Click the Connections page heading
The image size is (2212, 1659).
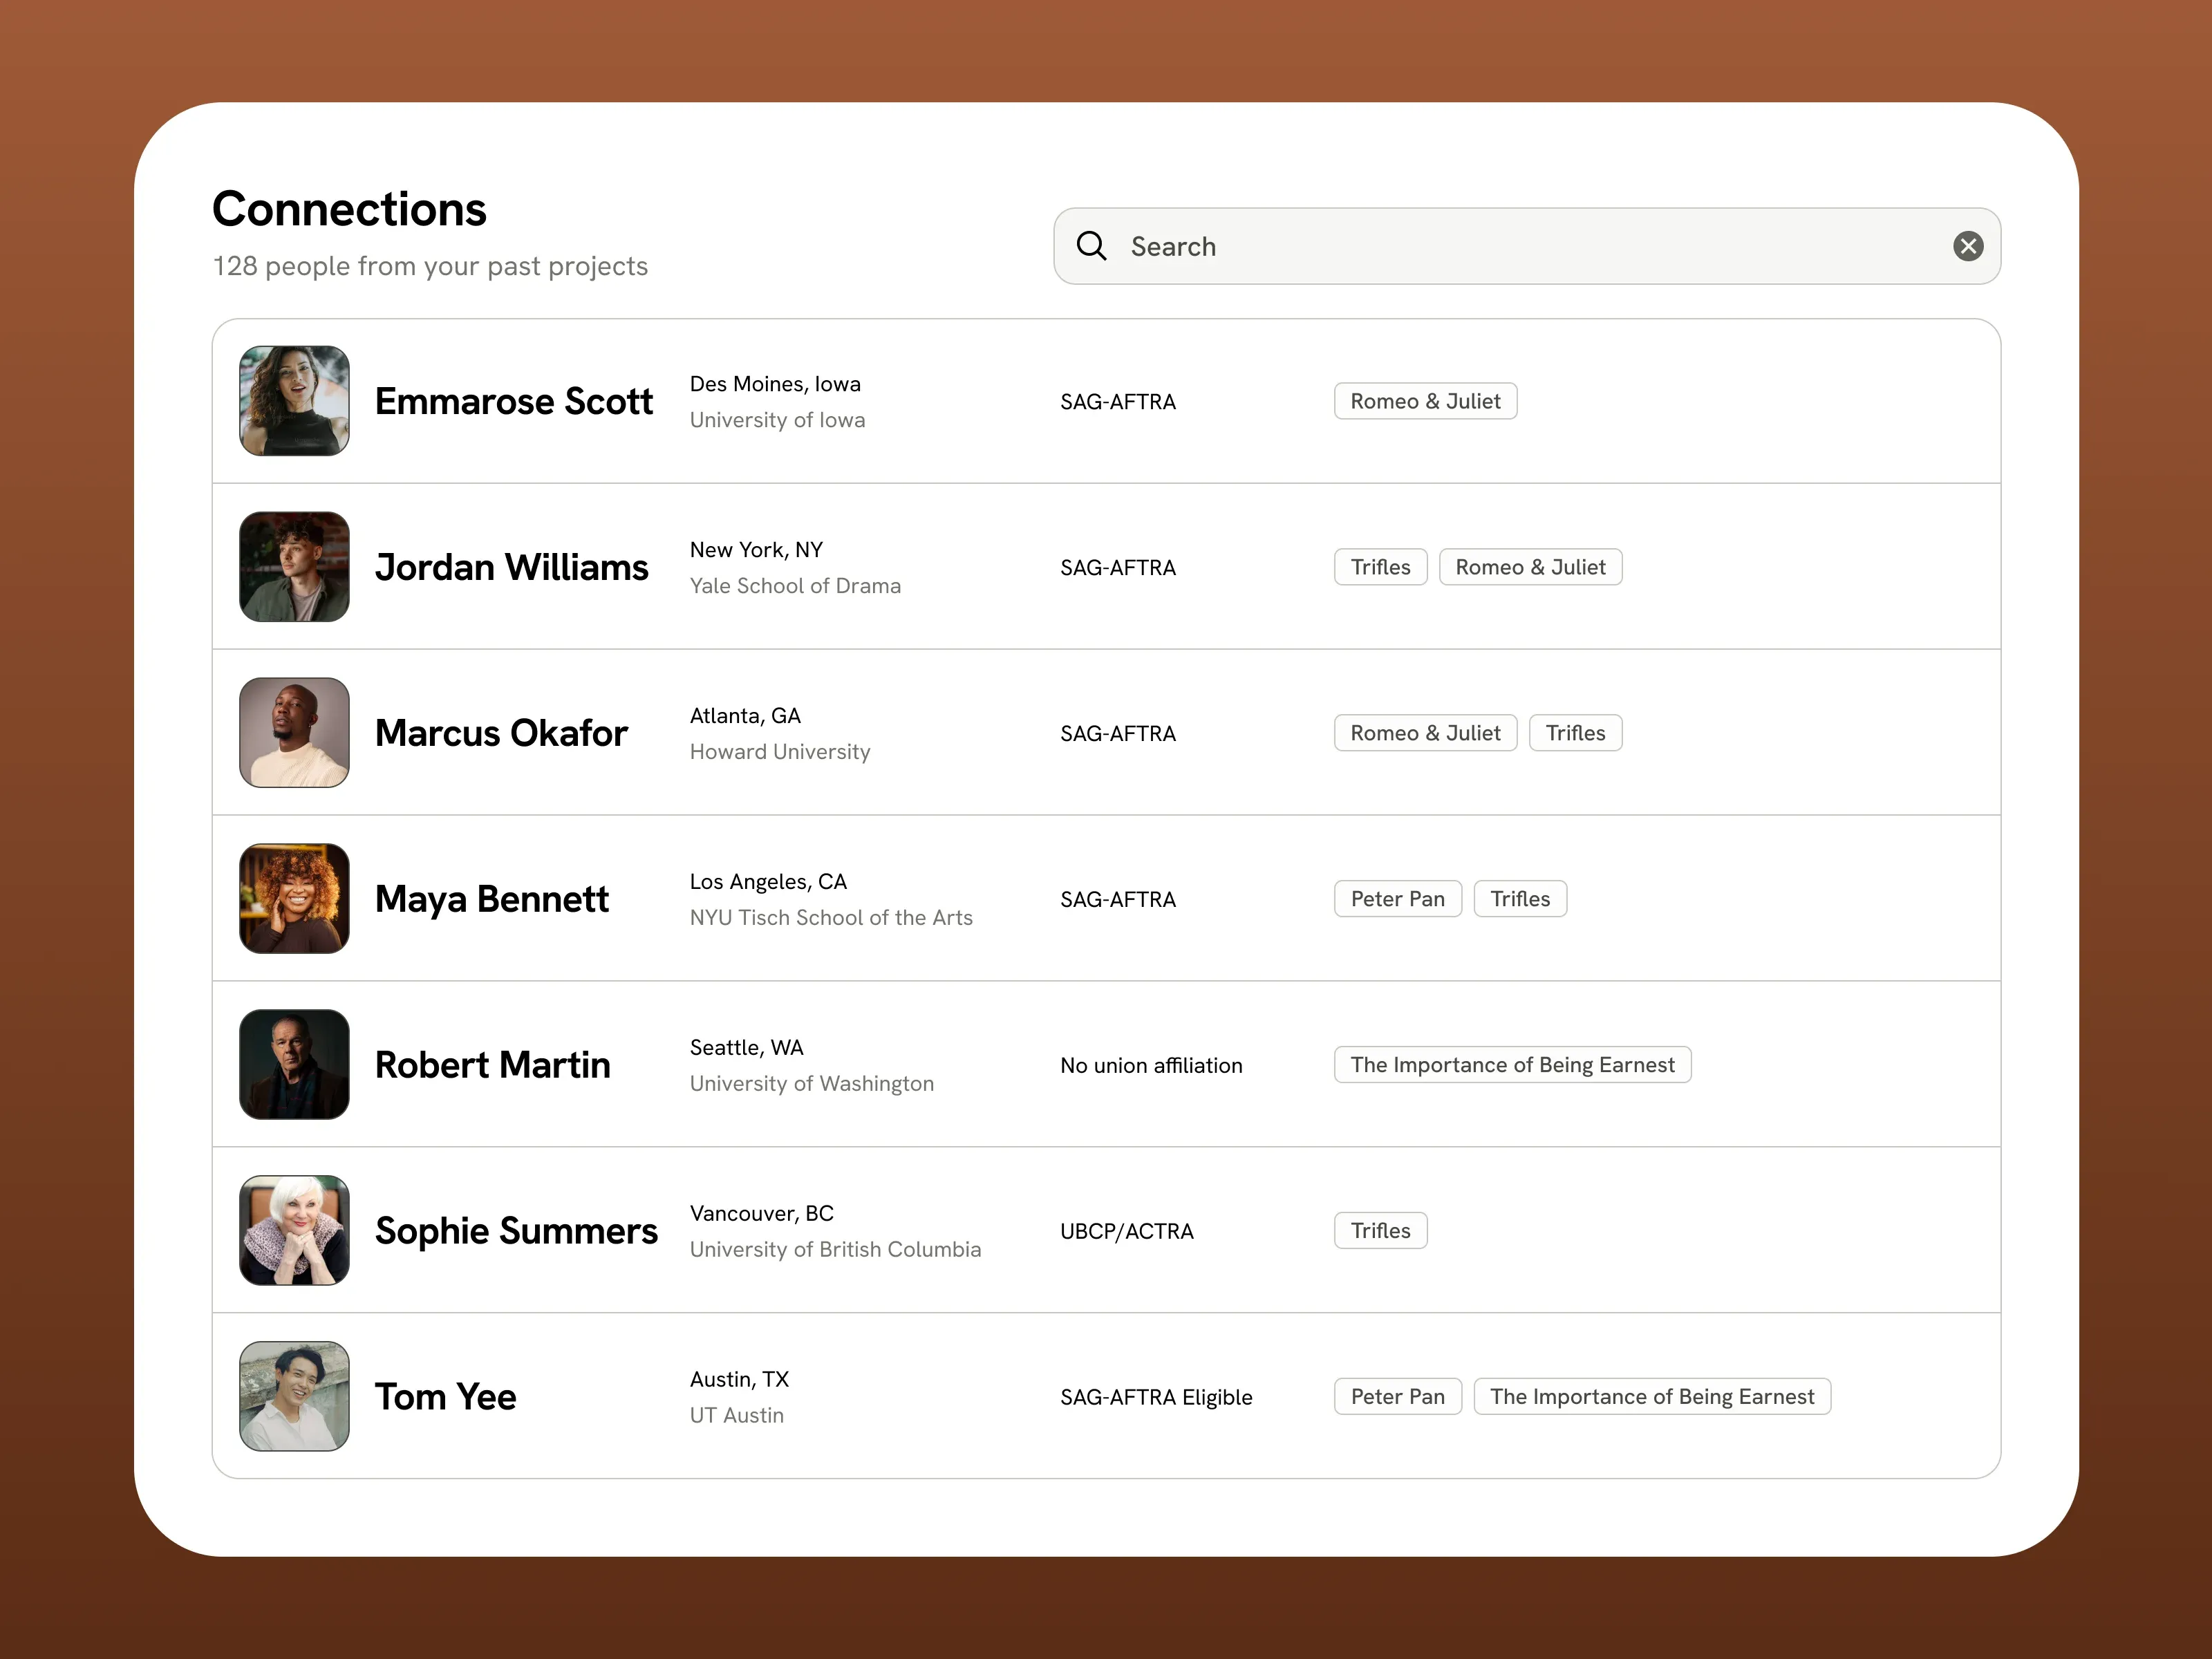point(349,210)
